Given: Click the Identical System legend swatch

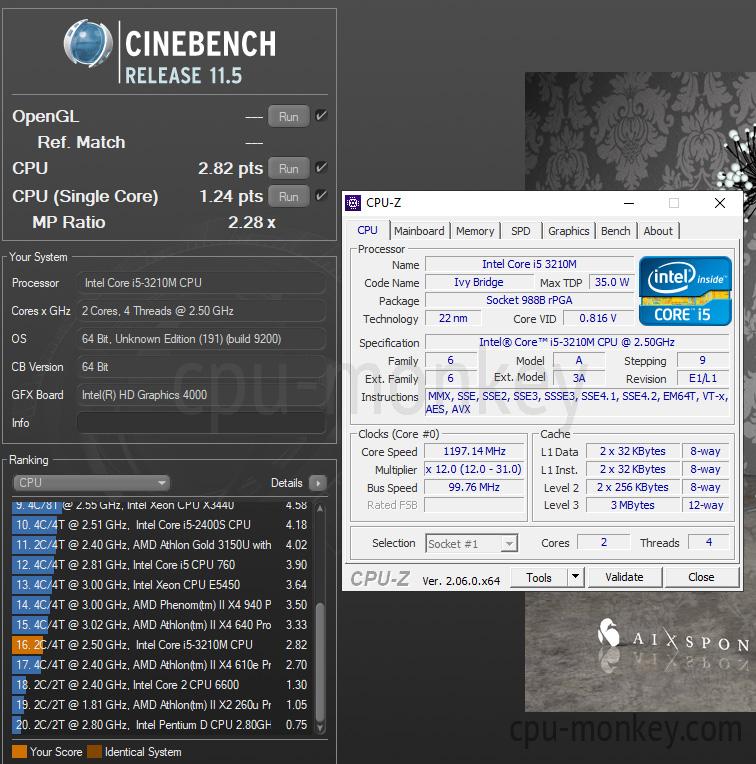Looking at the screenshot, I should click(x=94, y=751).
